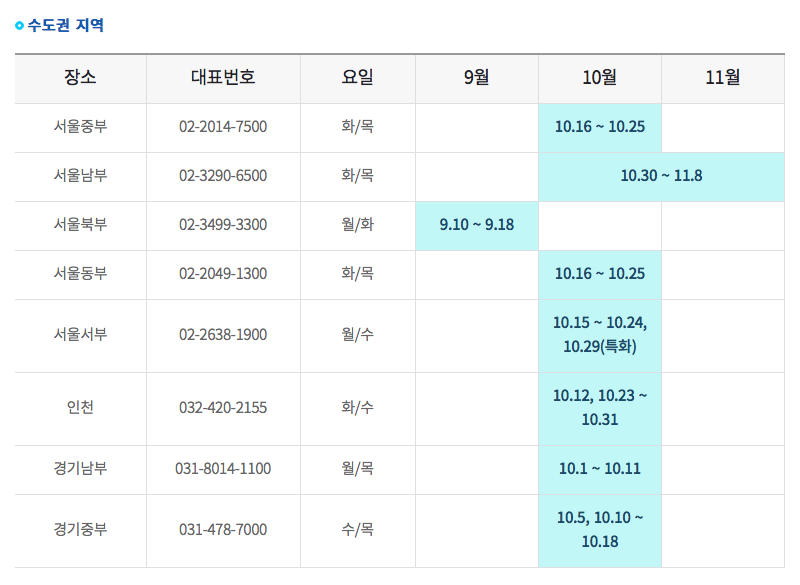Click the 9월 column header
The height and width of the screenshot is (585, 800).
click(476, 78)
